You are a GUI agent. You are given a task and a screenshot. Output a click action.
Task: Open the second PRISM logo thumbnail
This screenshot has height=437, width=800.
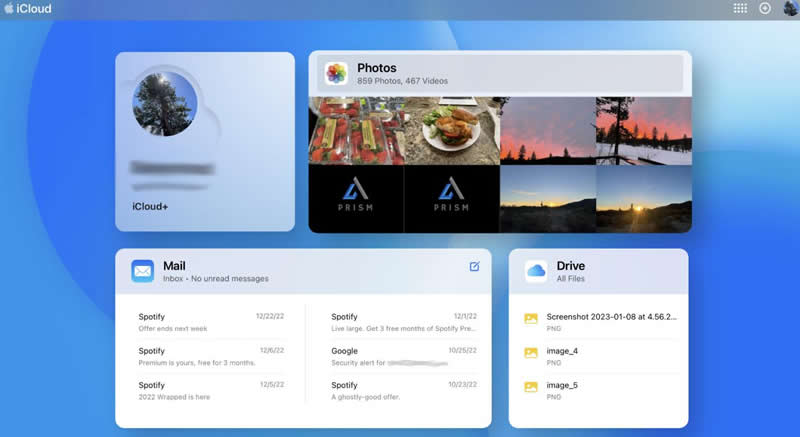click(452, 199)
